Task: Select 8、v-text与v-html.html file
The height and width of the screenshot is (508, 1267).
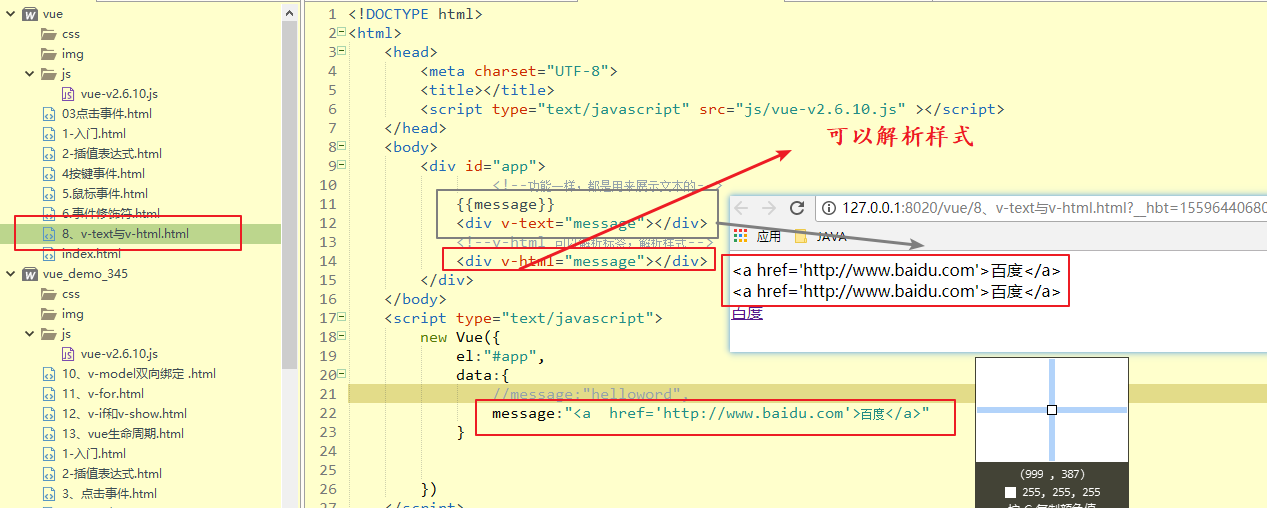Action: 125,234
